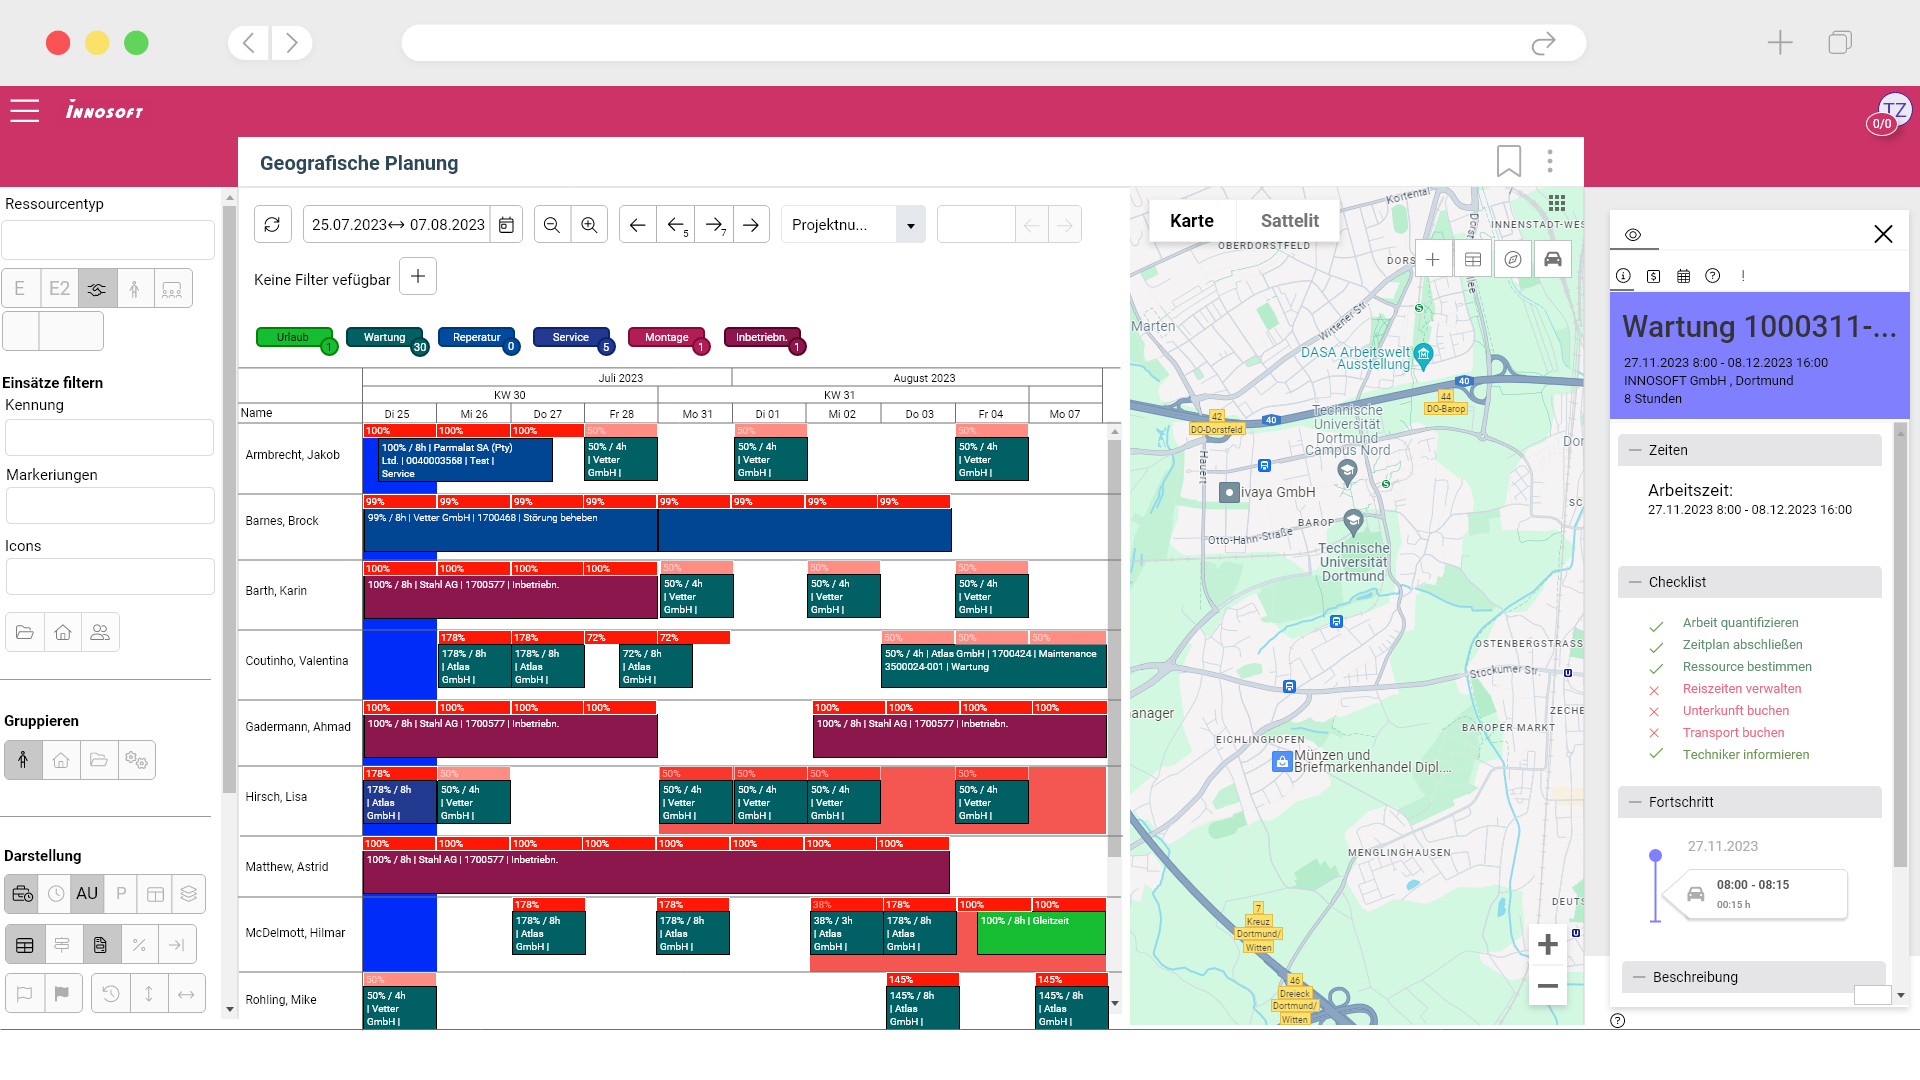The width and height of the screenshot is (1920, 1080).
Task: Click the car routing icon on the map
Action: (1552, 260)
